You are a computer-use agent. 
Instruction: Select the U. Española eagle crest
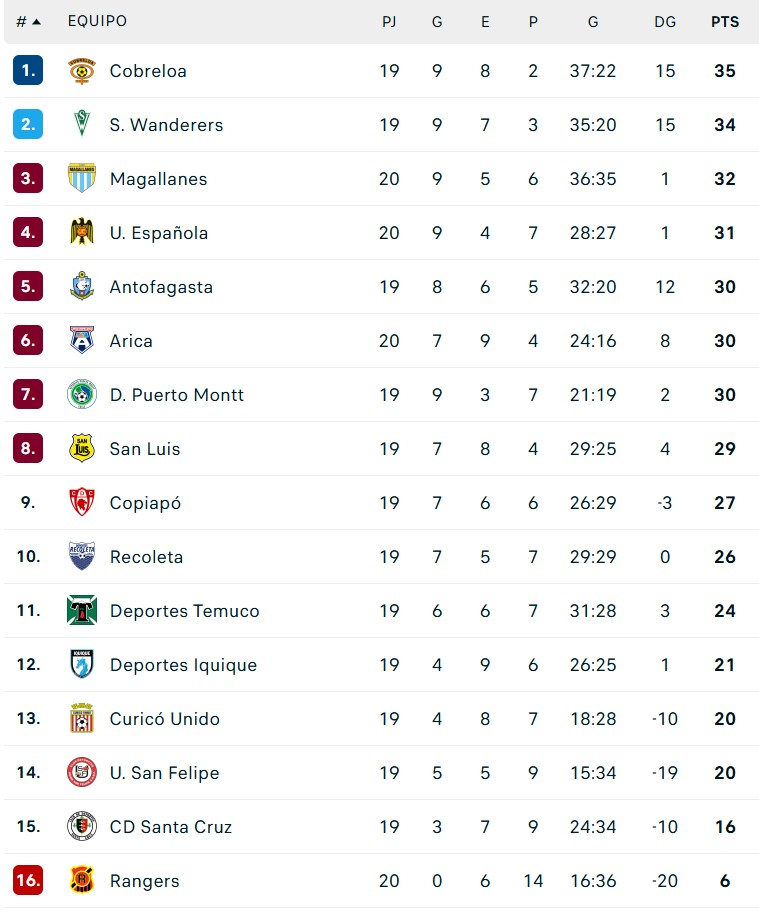pyautogui.click(x=82, y=233)
